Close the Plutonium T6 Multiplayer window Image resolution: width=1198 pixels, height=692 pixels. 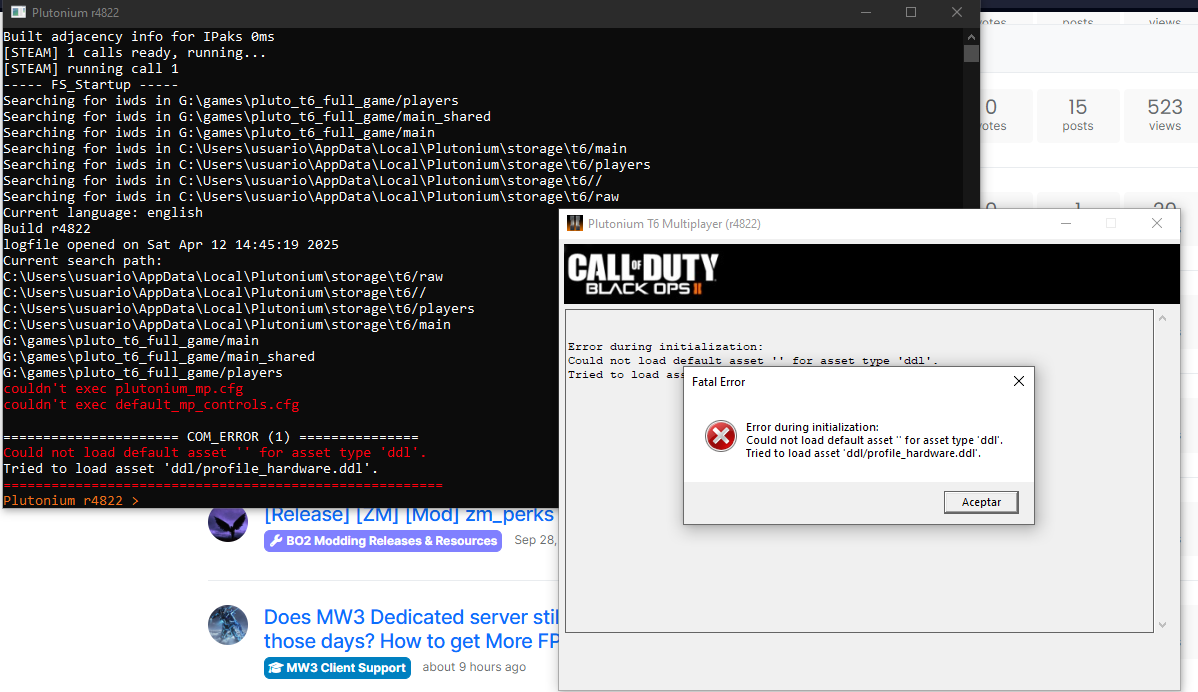(1157, 223)
